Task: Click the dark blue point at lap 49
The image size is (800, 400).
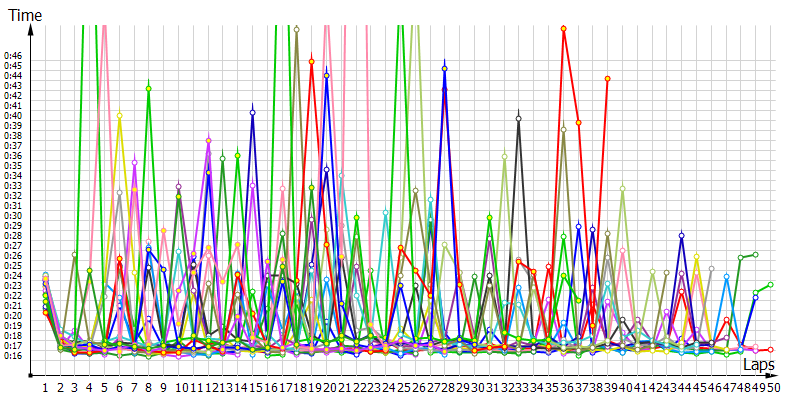Action: click(756, 298)
